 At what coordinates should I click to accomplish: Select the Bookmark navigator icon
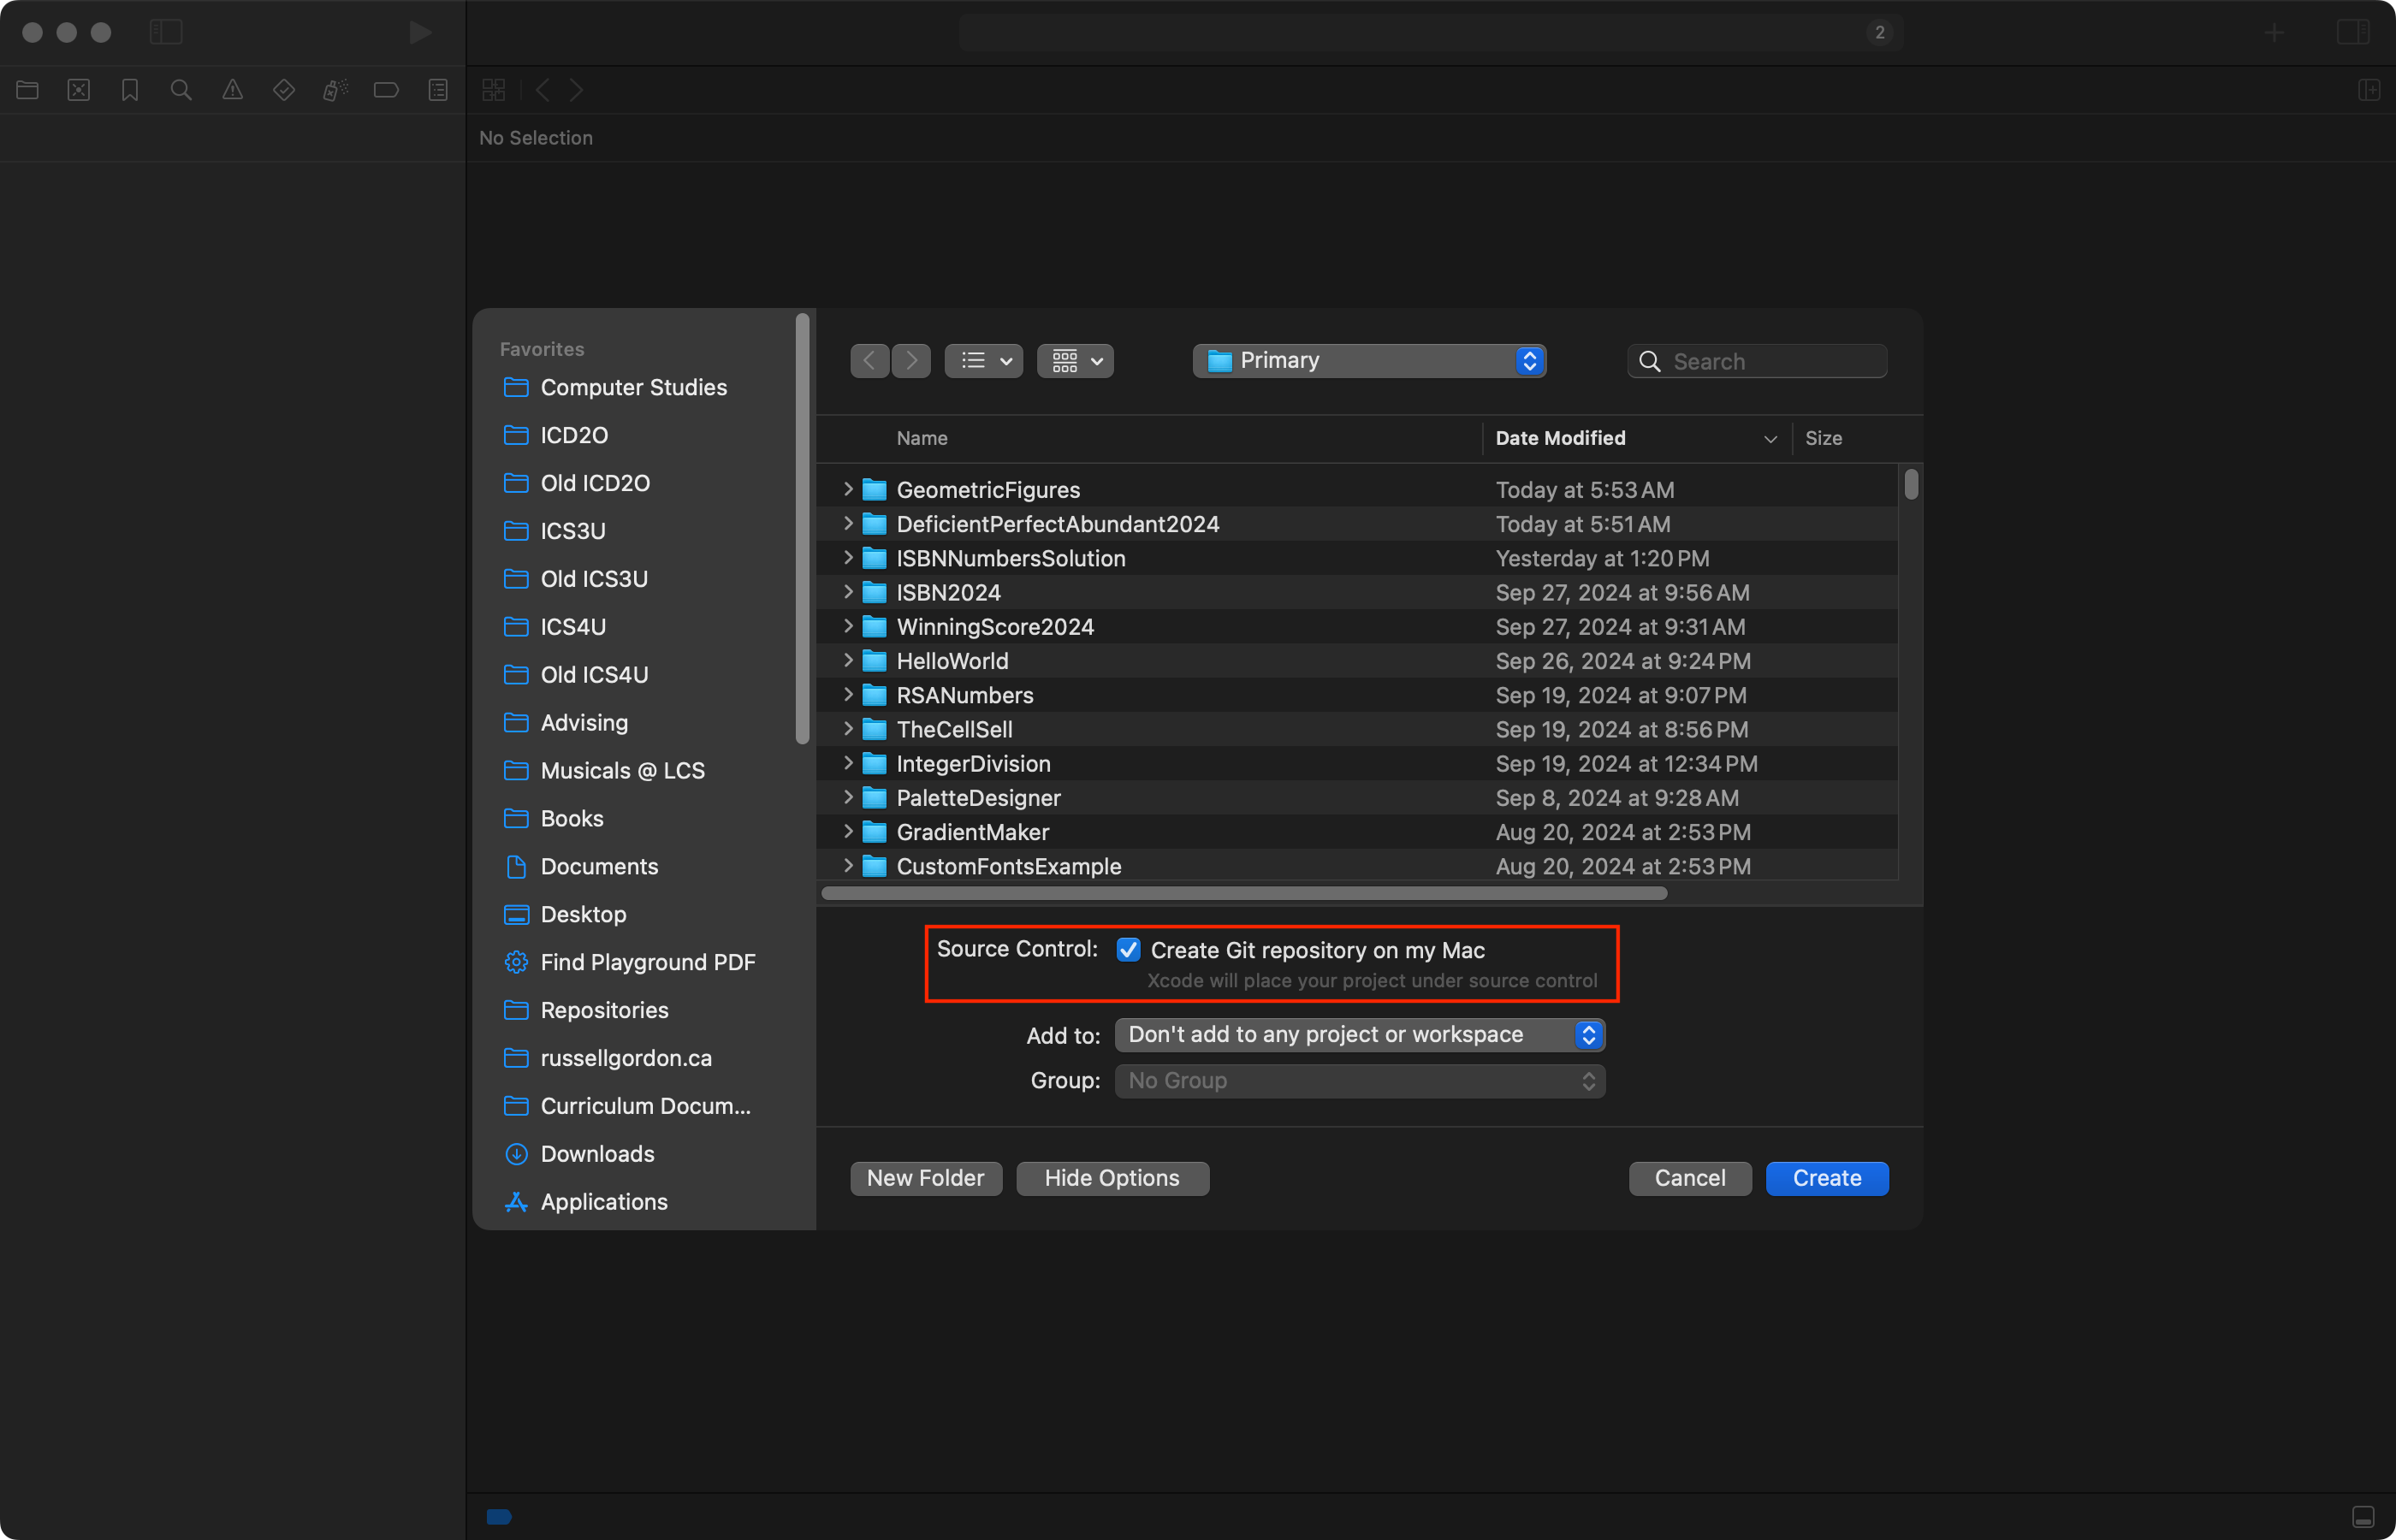coord(130,90)
